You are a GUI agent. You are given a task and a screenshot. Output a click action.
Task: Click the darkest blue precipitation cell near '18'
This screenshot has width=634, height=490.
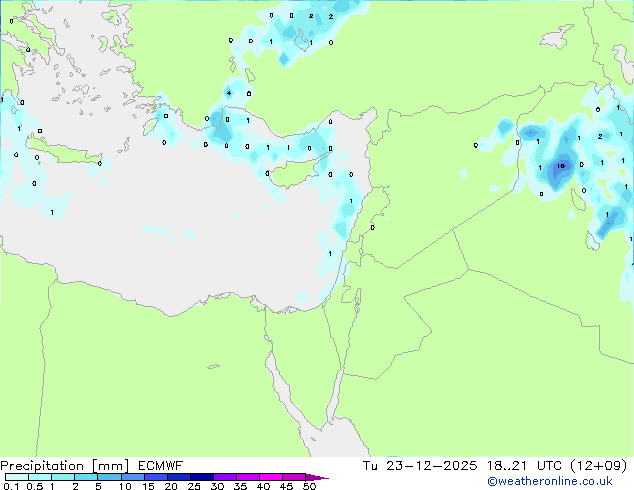click(x=560, y=170)
